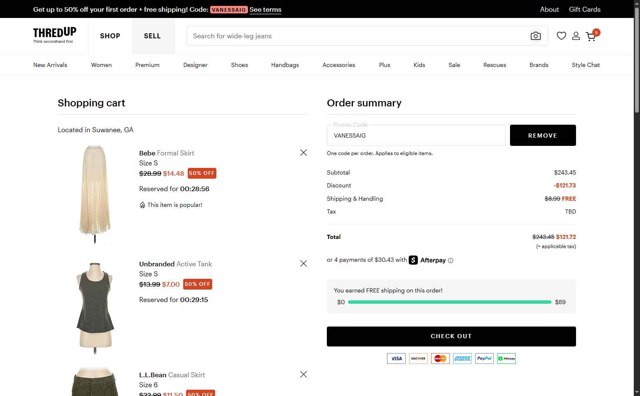
Task: Click the VANESSAIG promo code badge
Action: click(x=229, y=9)
